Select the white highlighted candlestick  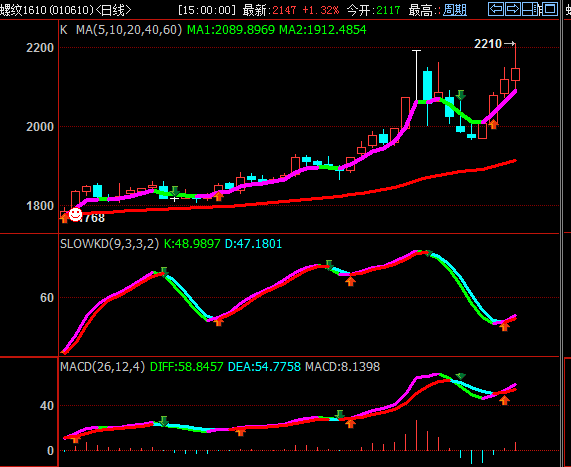[416, 76]
